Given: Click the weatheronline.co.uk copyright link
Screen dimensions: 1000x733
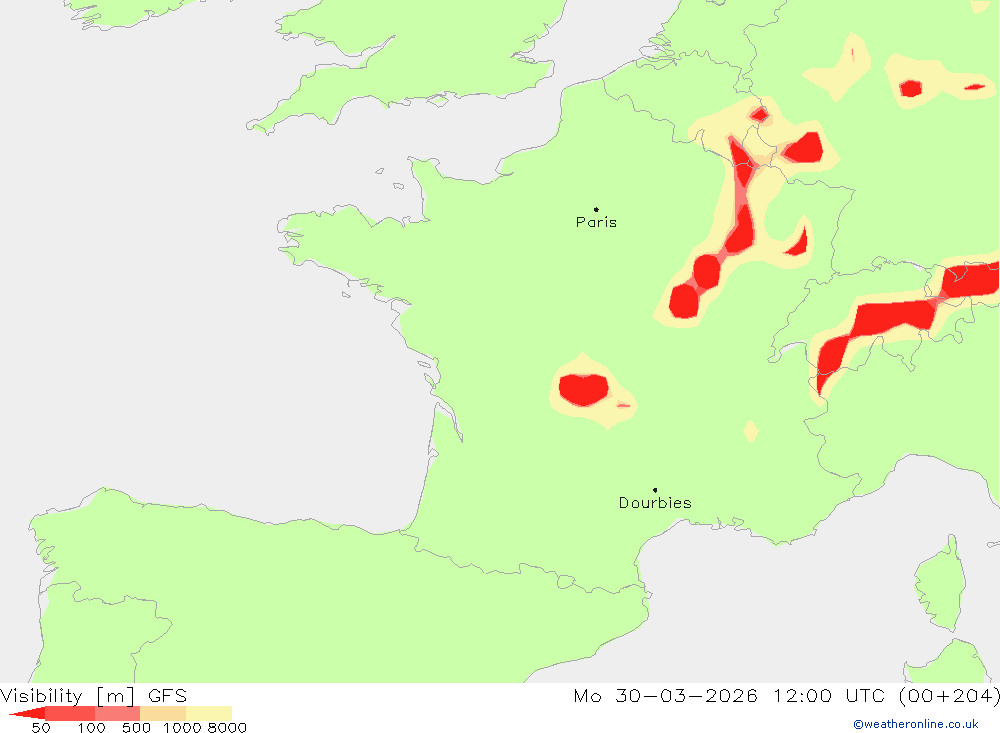Looking at the screenshot, I should click(916, 724).
